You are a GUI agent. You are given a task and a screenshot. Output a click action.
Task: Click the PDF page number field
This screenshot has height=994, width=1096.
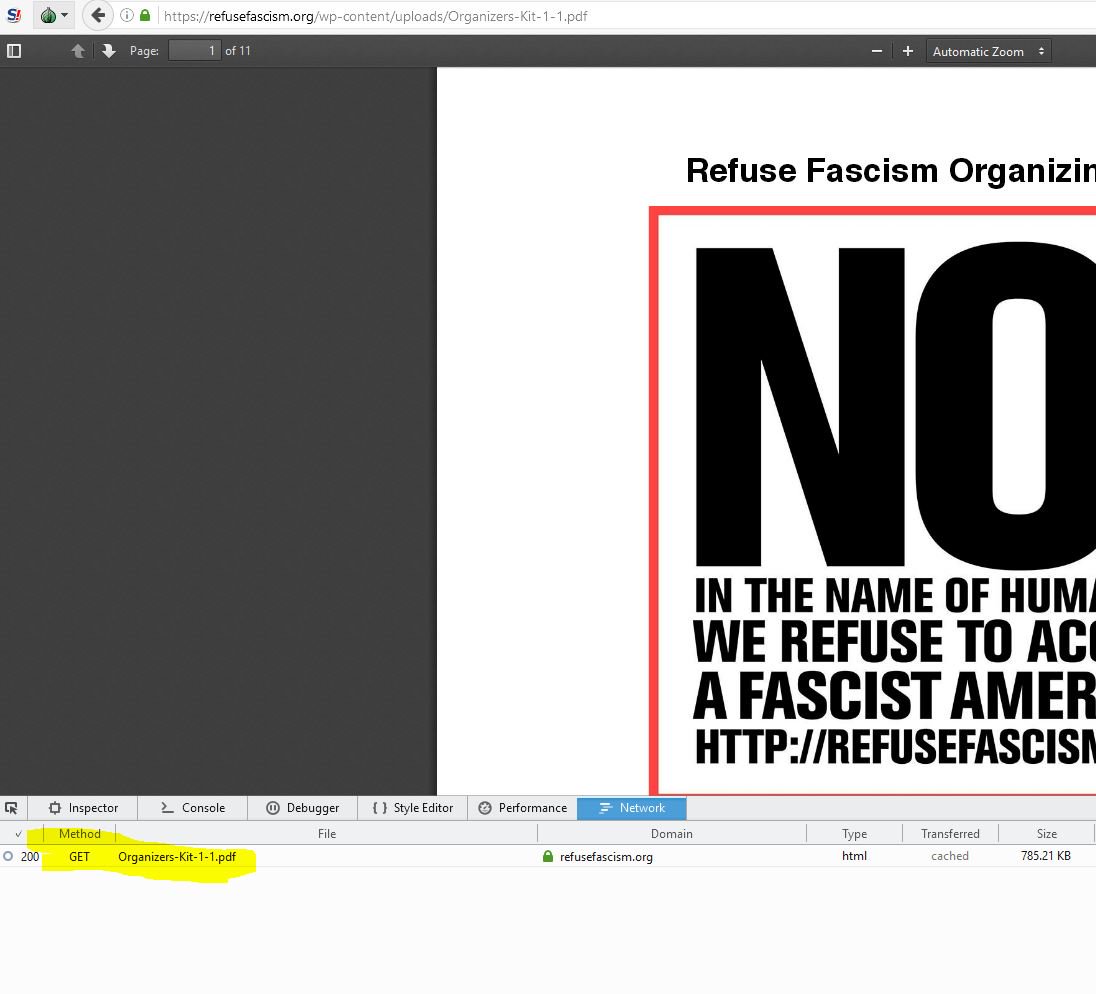(x=194, y=51)
